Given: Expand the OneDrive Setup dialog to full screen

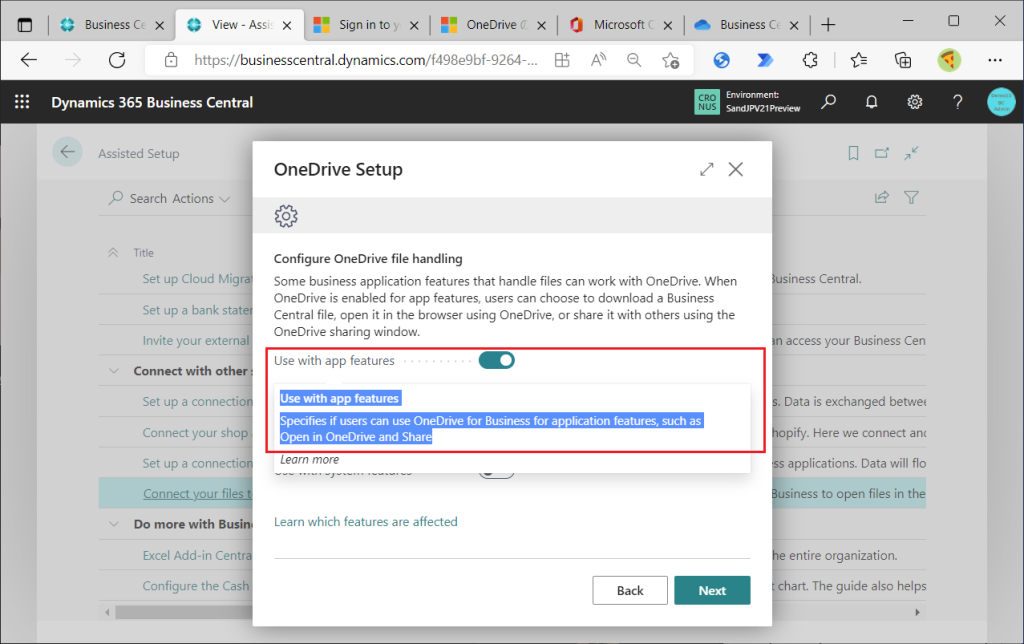Looking at the screenshot, I should 707,169.
